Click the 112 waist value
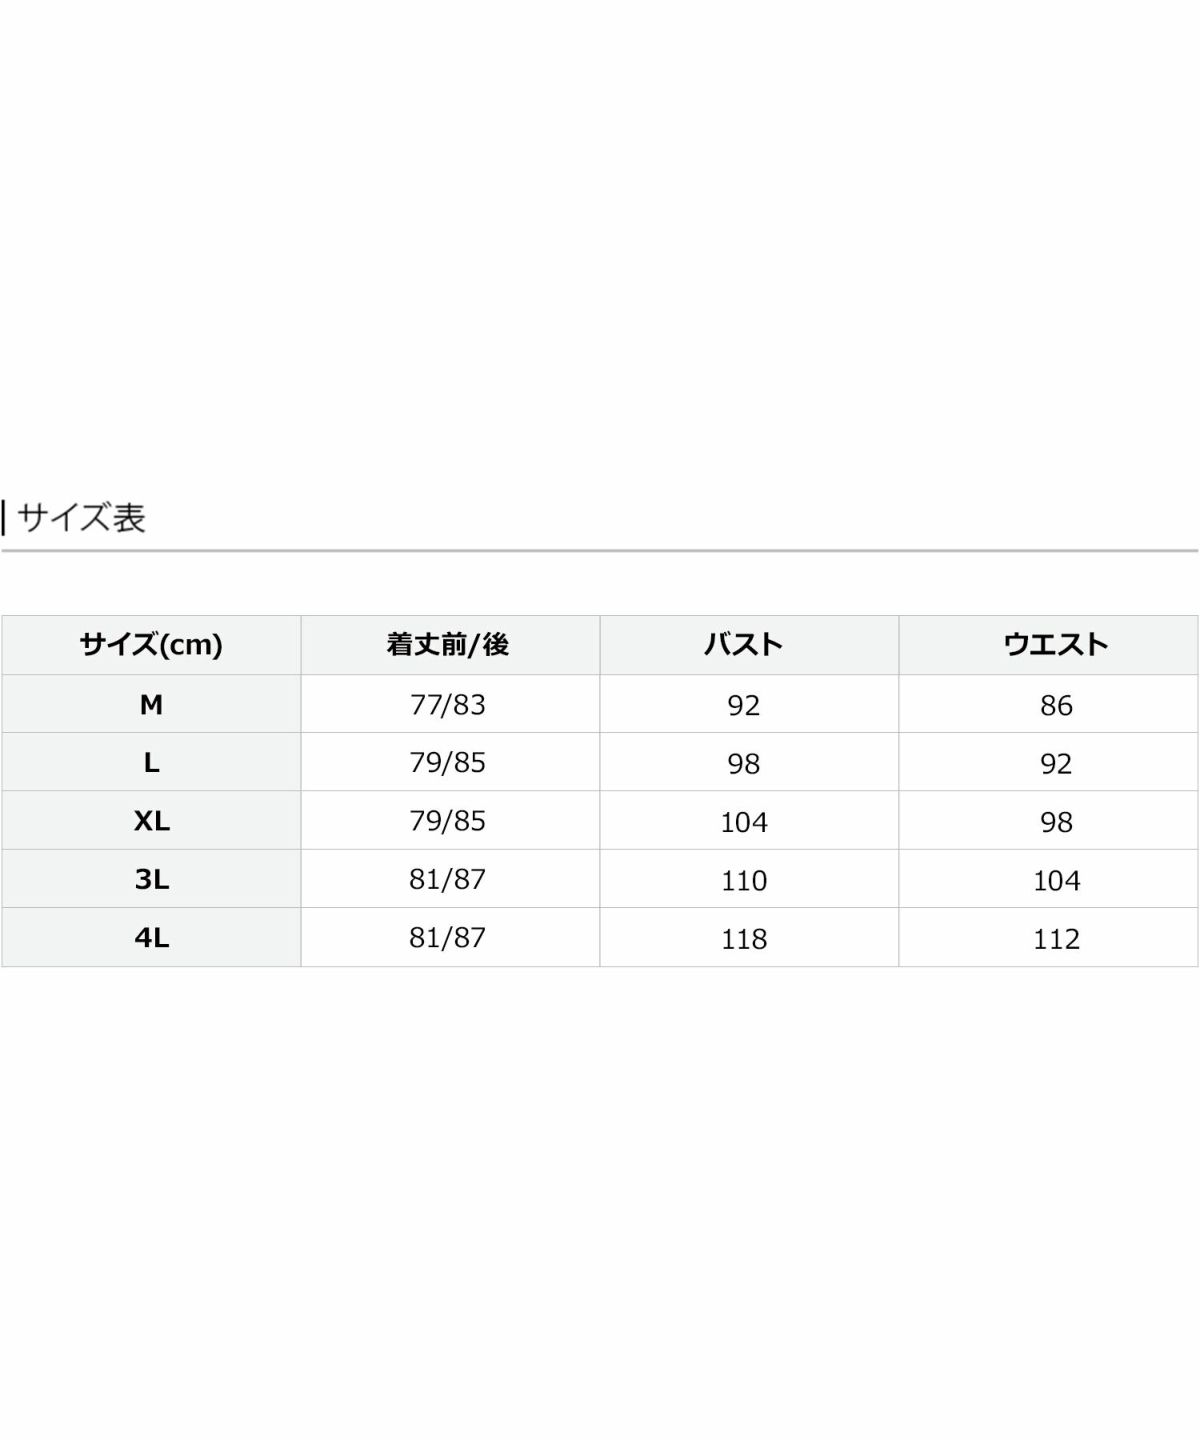 (x=1056, y=939)
